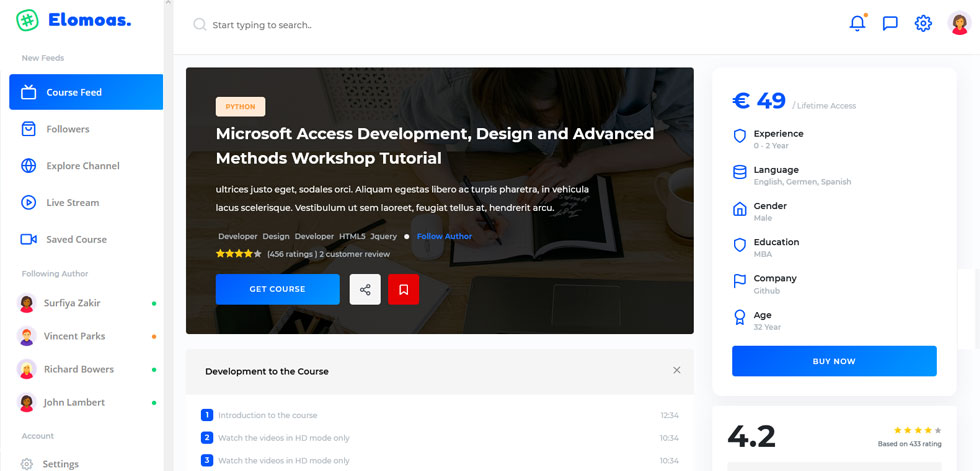This screenshot has height=471, width=980.
Task: Click Follow Author link
Action: [444, 236]
